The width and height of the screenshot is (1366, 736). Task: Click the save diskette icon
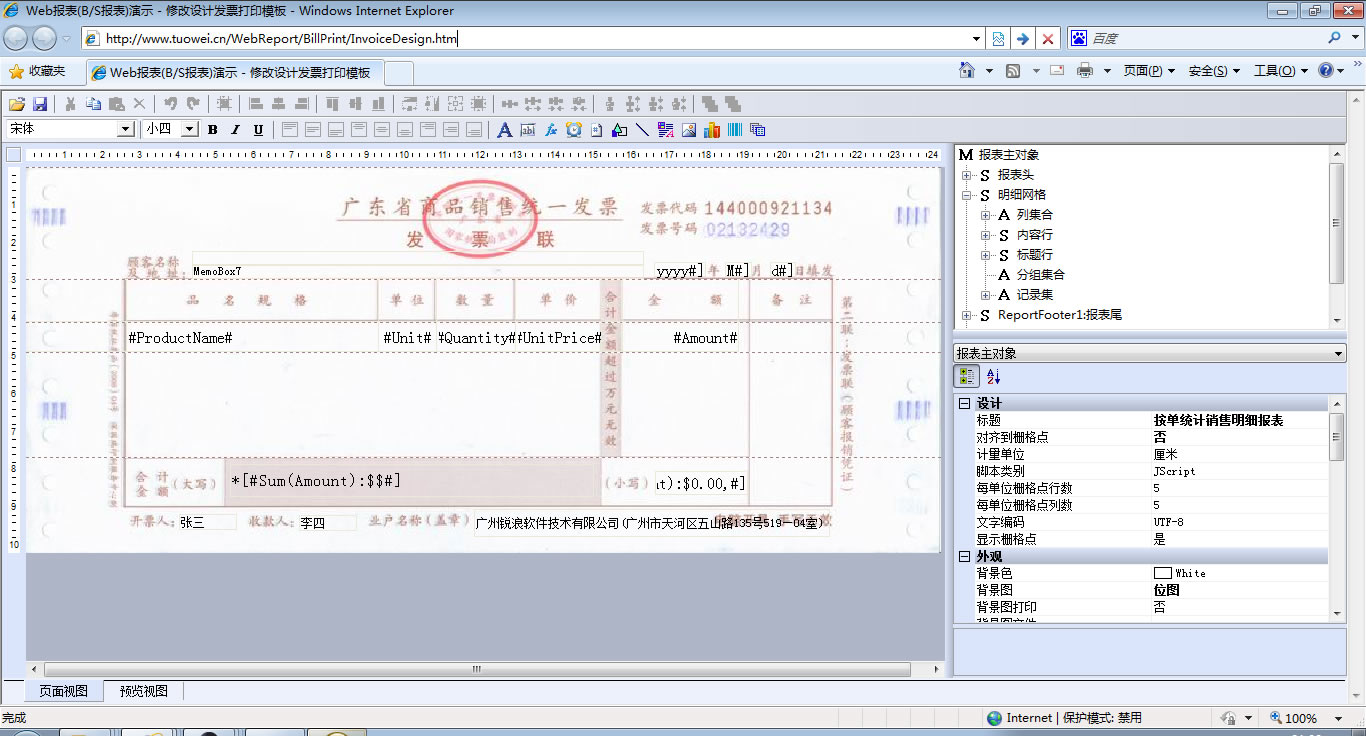(x=40, y=104)
